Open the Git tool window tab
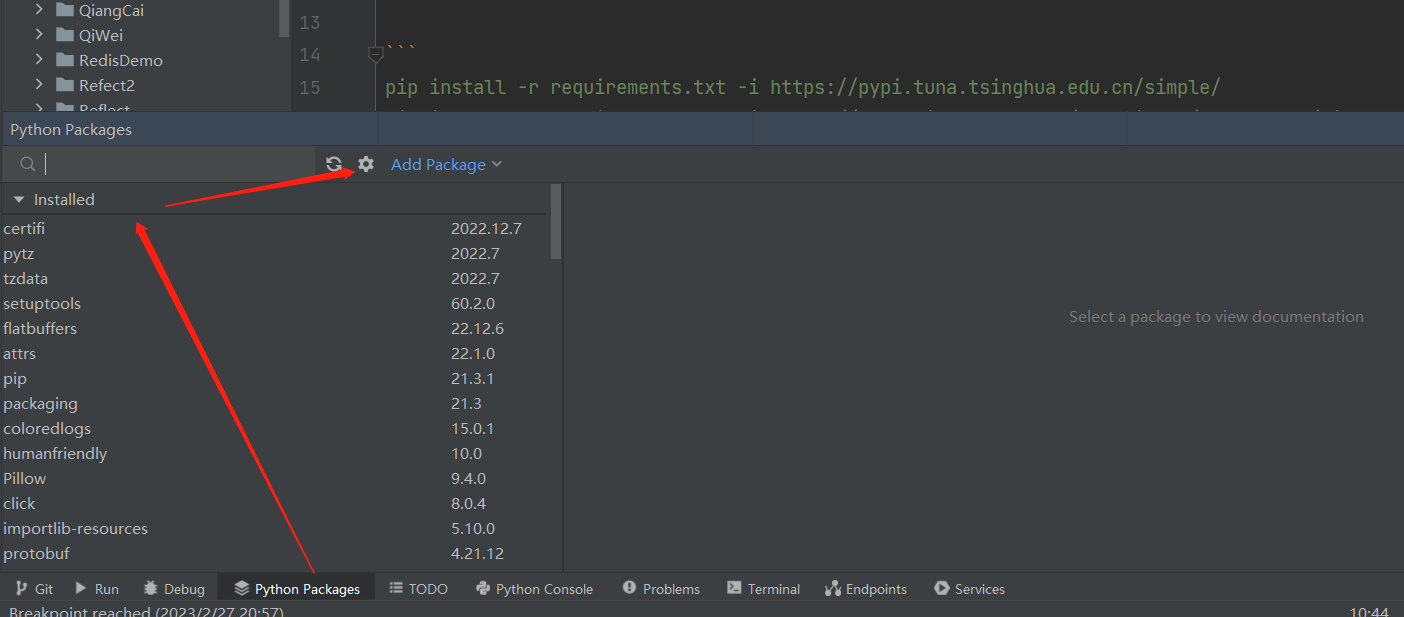The image size is (1404, 617). click(x=34, y=589)
